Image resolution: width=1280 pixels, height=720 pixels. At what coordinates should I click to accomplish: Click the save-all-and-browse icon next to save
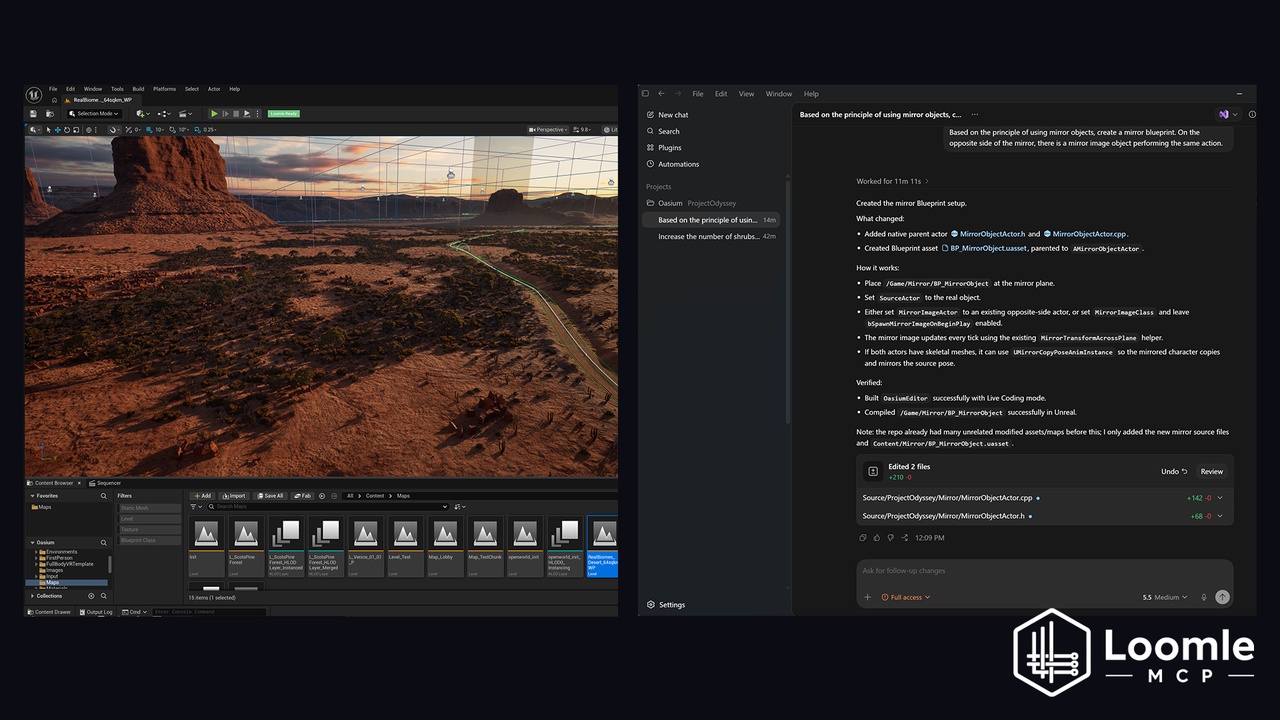50,114
